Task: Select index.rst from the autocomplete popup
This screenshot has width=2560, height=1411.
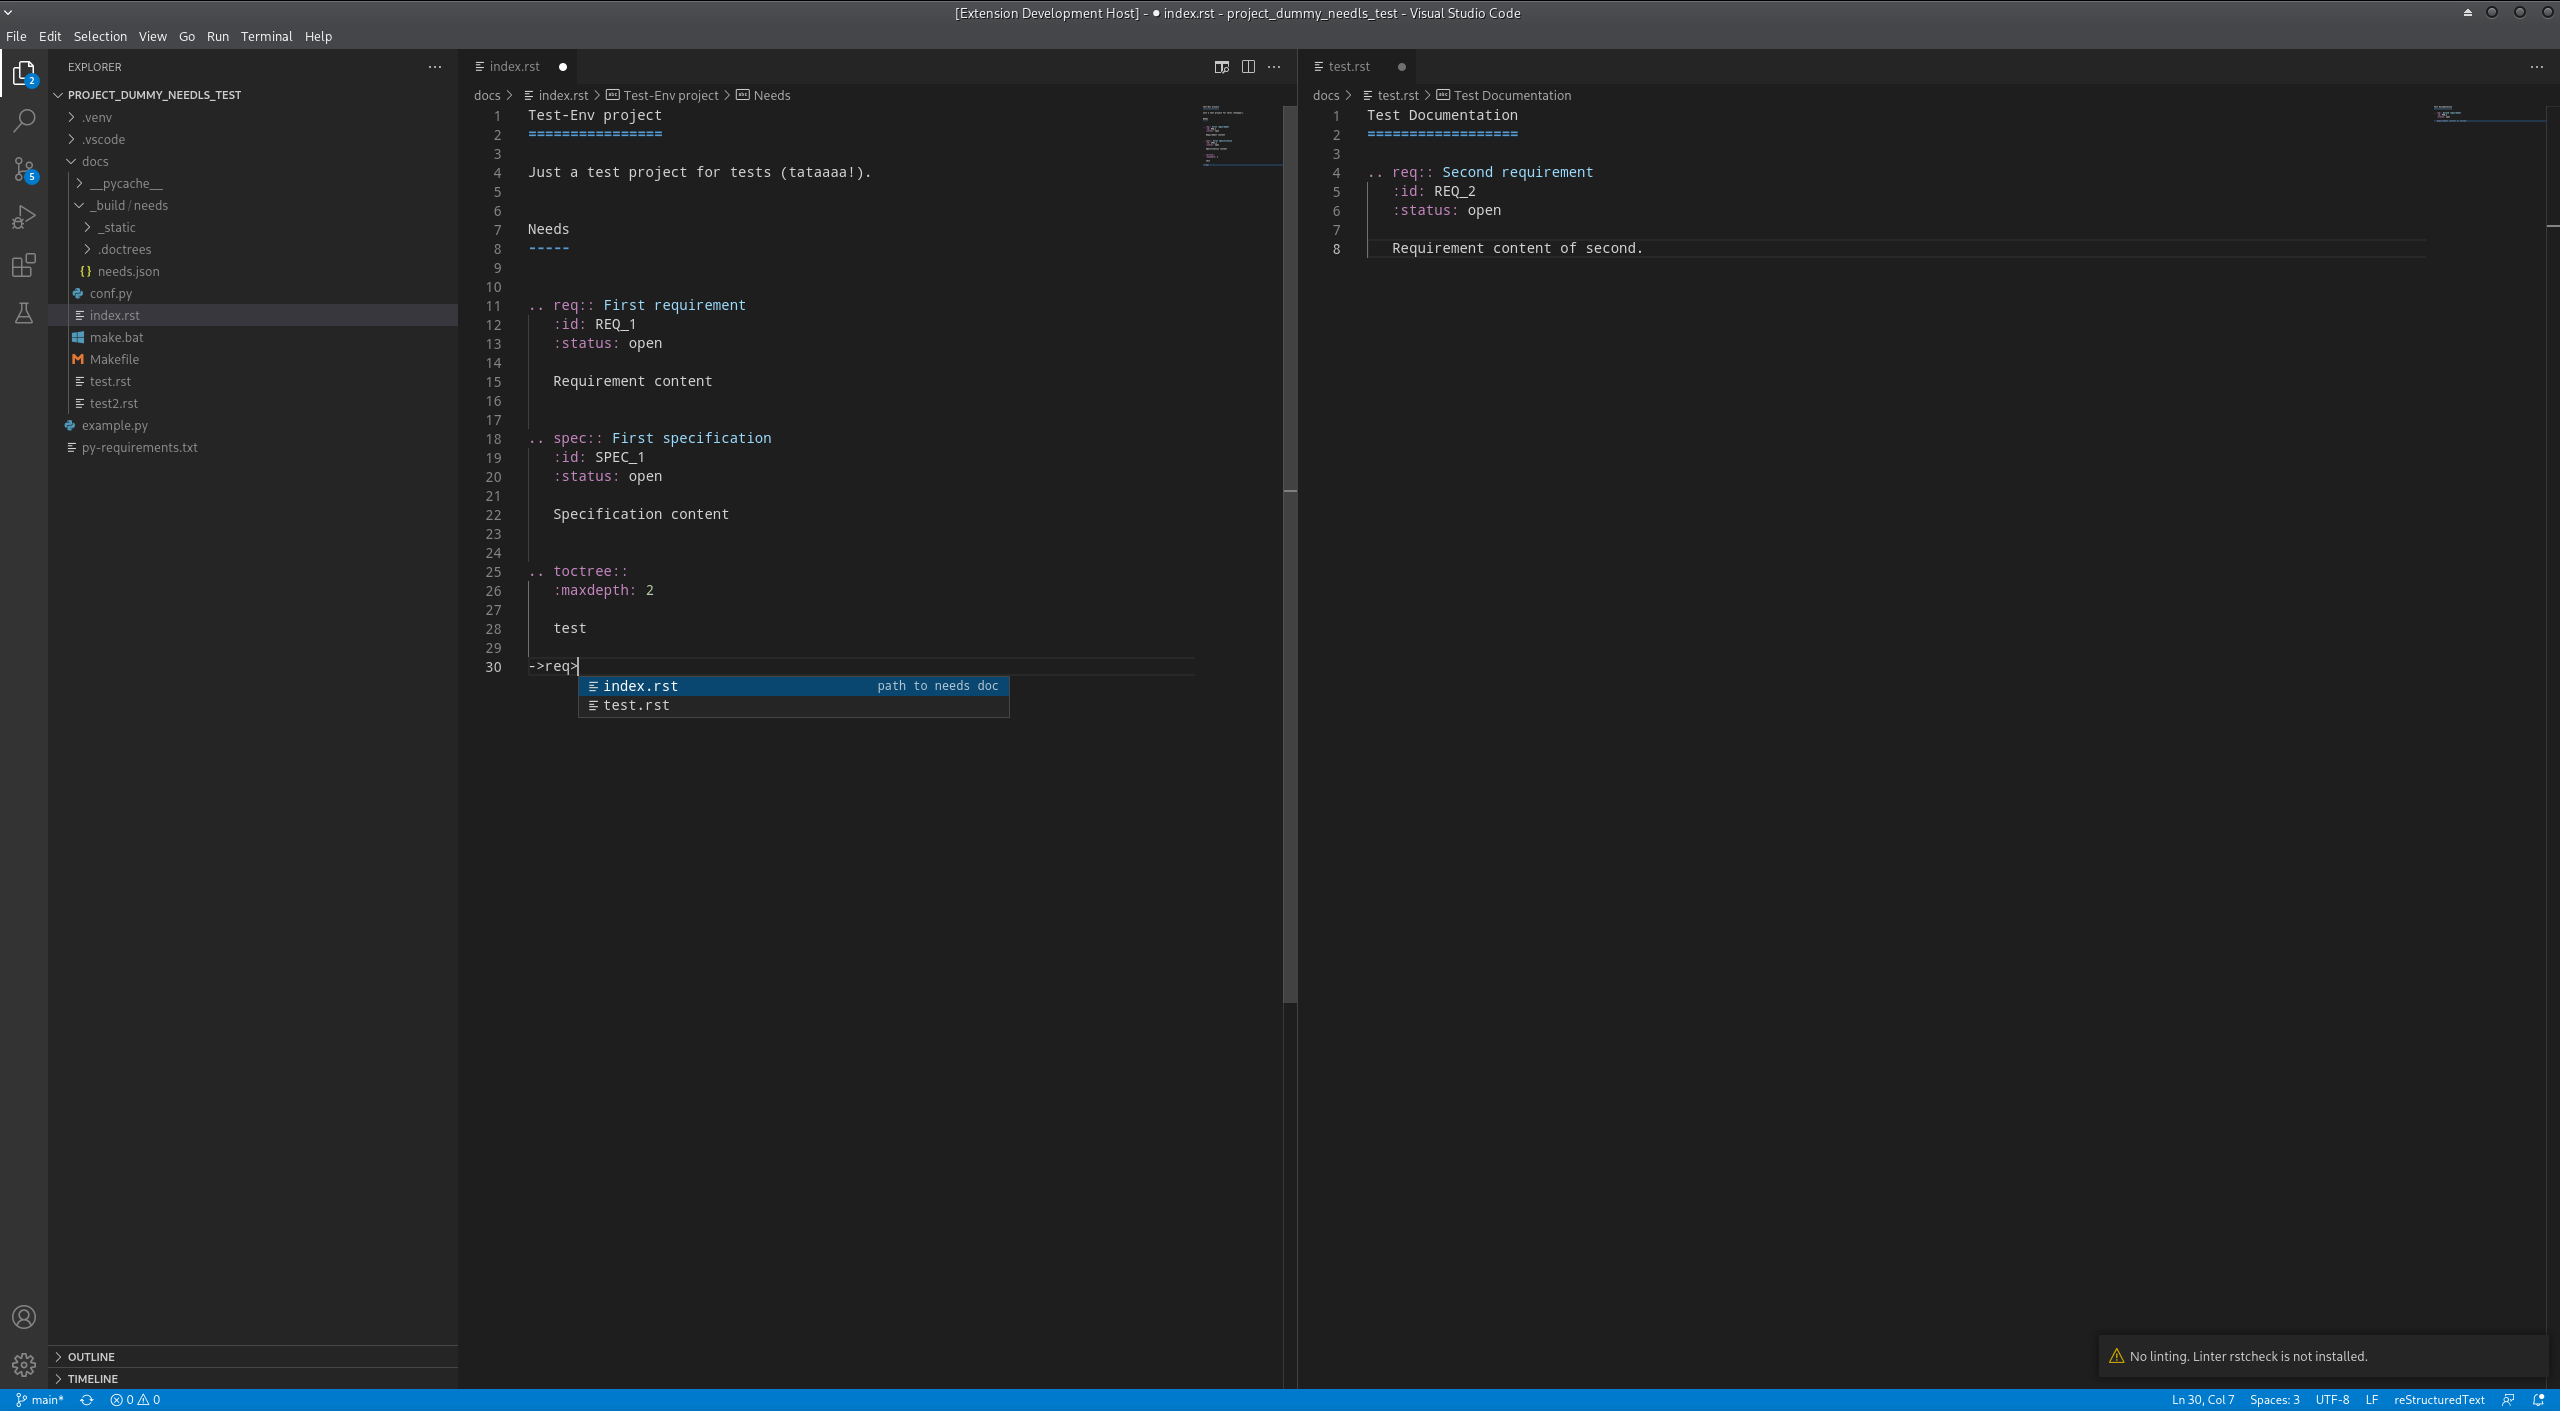Action: tap(641, 686)
